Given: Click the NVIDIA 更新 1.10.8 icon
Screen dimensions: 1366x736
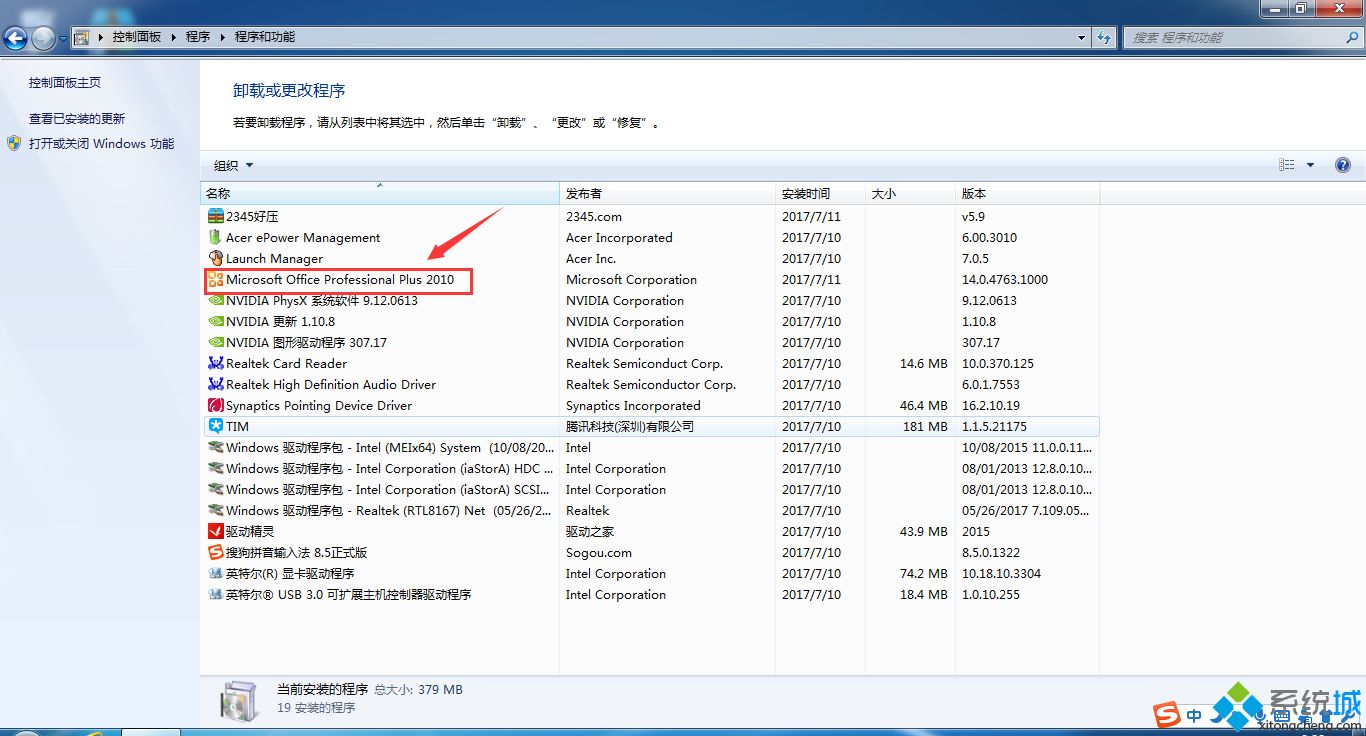Looking at the screenshot, I should coord(215,321).
